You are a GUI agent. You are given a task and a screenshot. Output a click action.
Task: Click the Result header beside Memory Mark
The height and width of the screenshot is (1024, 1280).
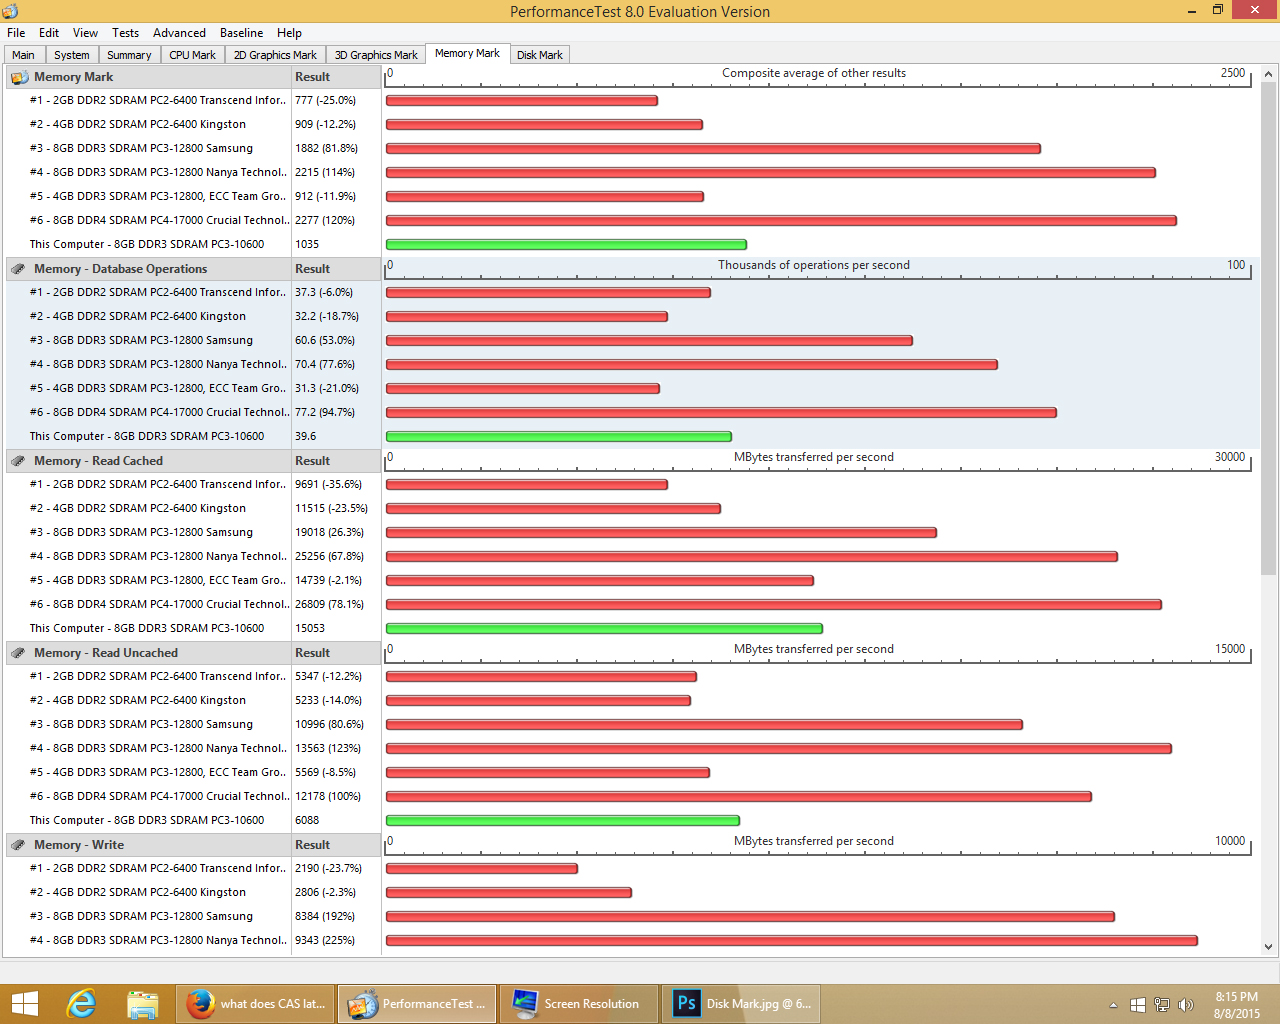[336, 77]
